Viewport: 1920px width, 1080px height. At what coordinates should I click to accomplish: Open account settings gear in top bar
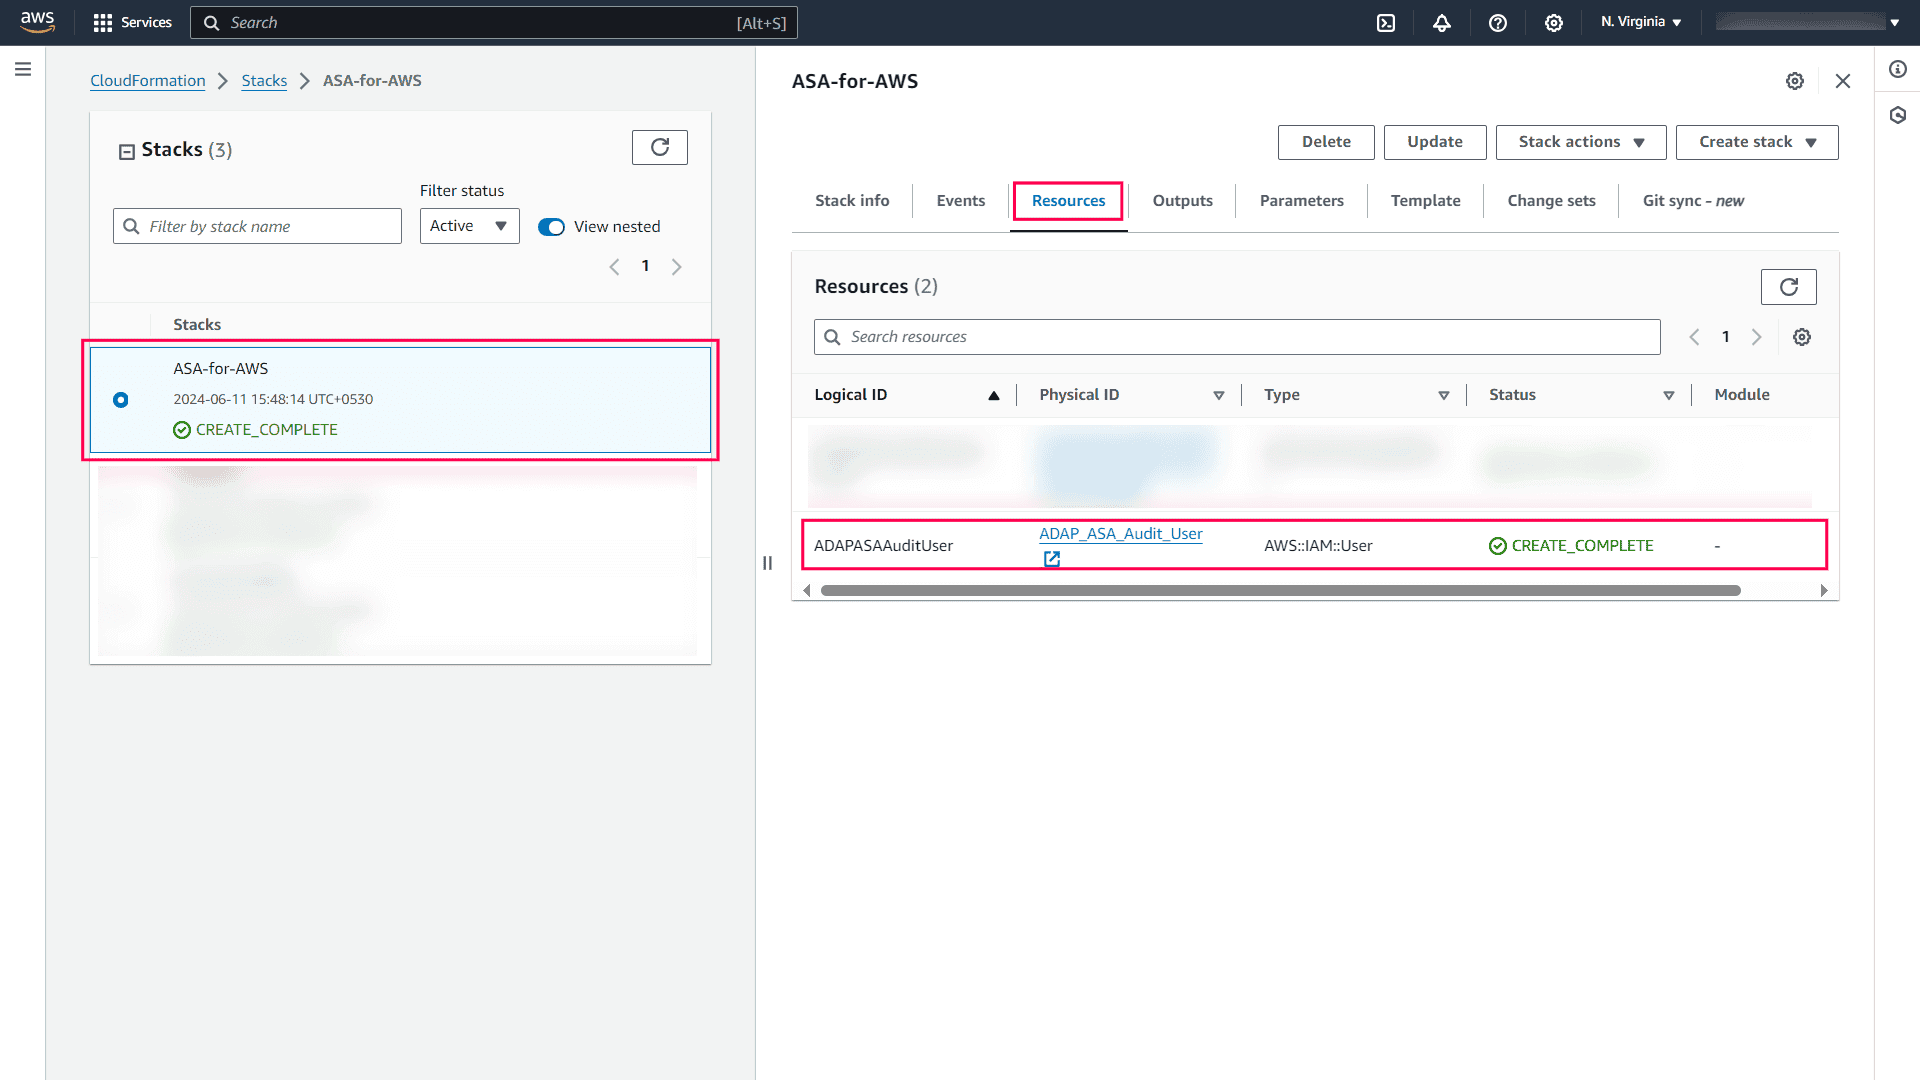pyautogui.click(x=1553, y=22)
